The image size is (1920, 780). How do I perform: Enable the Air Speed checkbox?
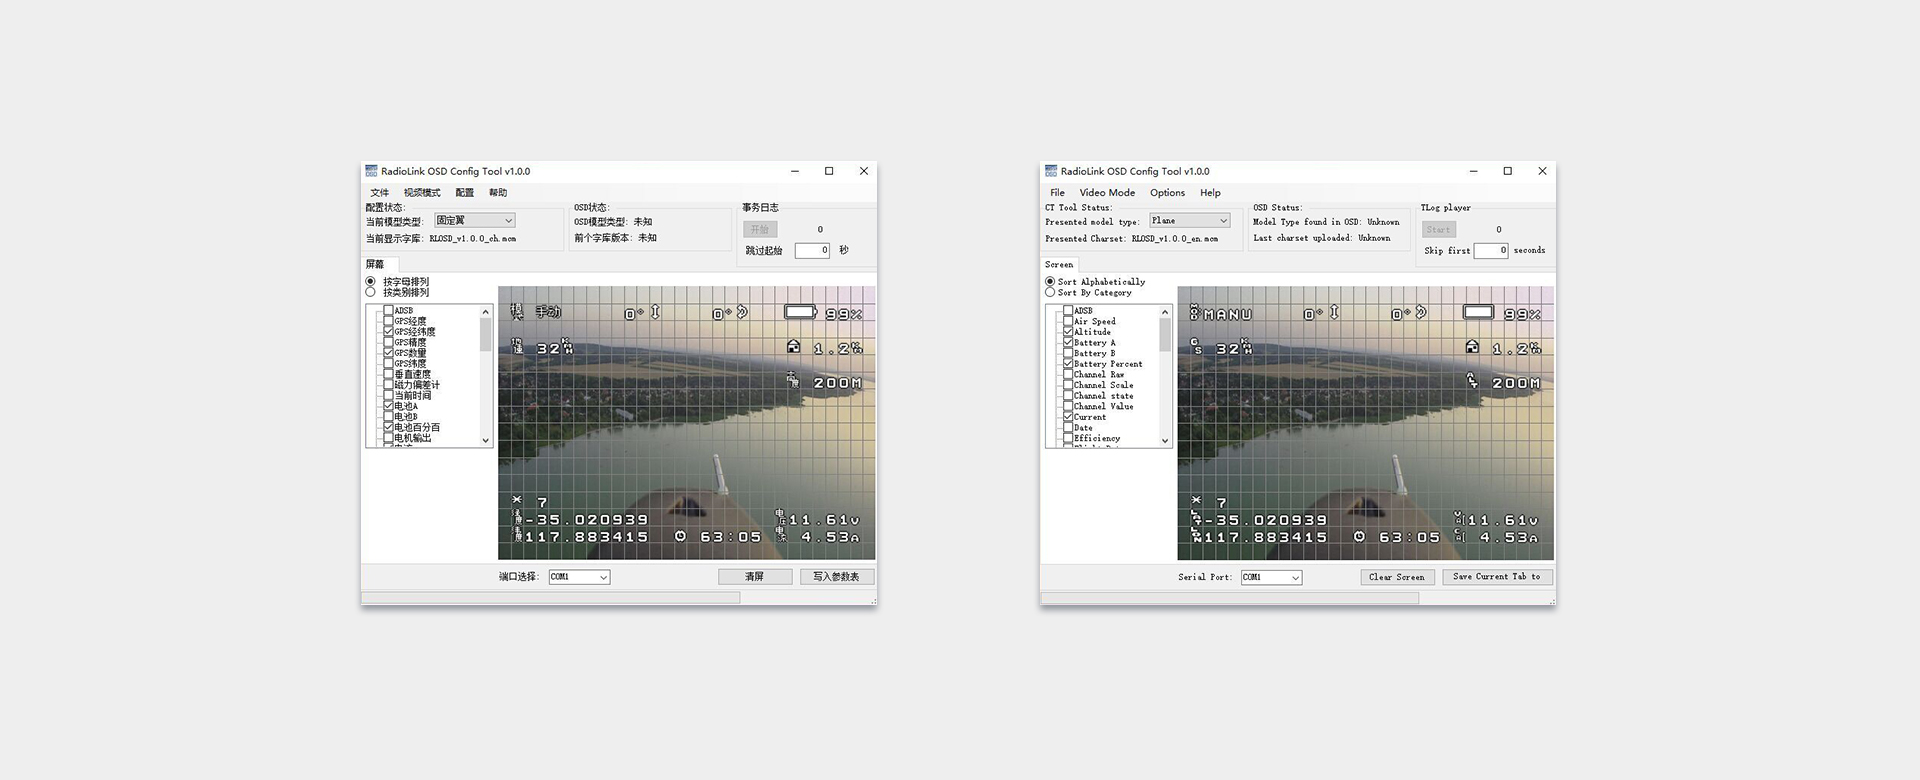point(1068,321)
